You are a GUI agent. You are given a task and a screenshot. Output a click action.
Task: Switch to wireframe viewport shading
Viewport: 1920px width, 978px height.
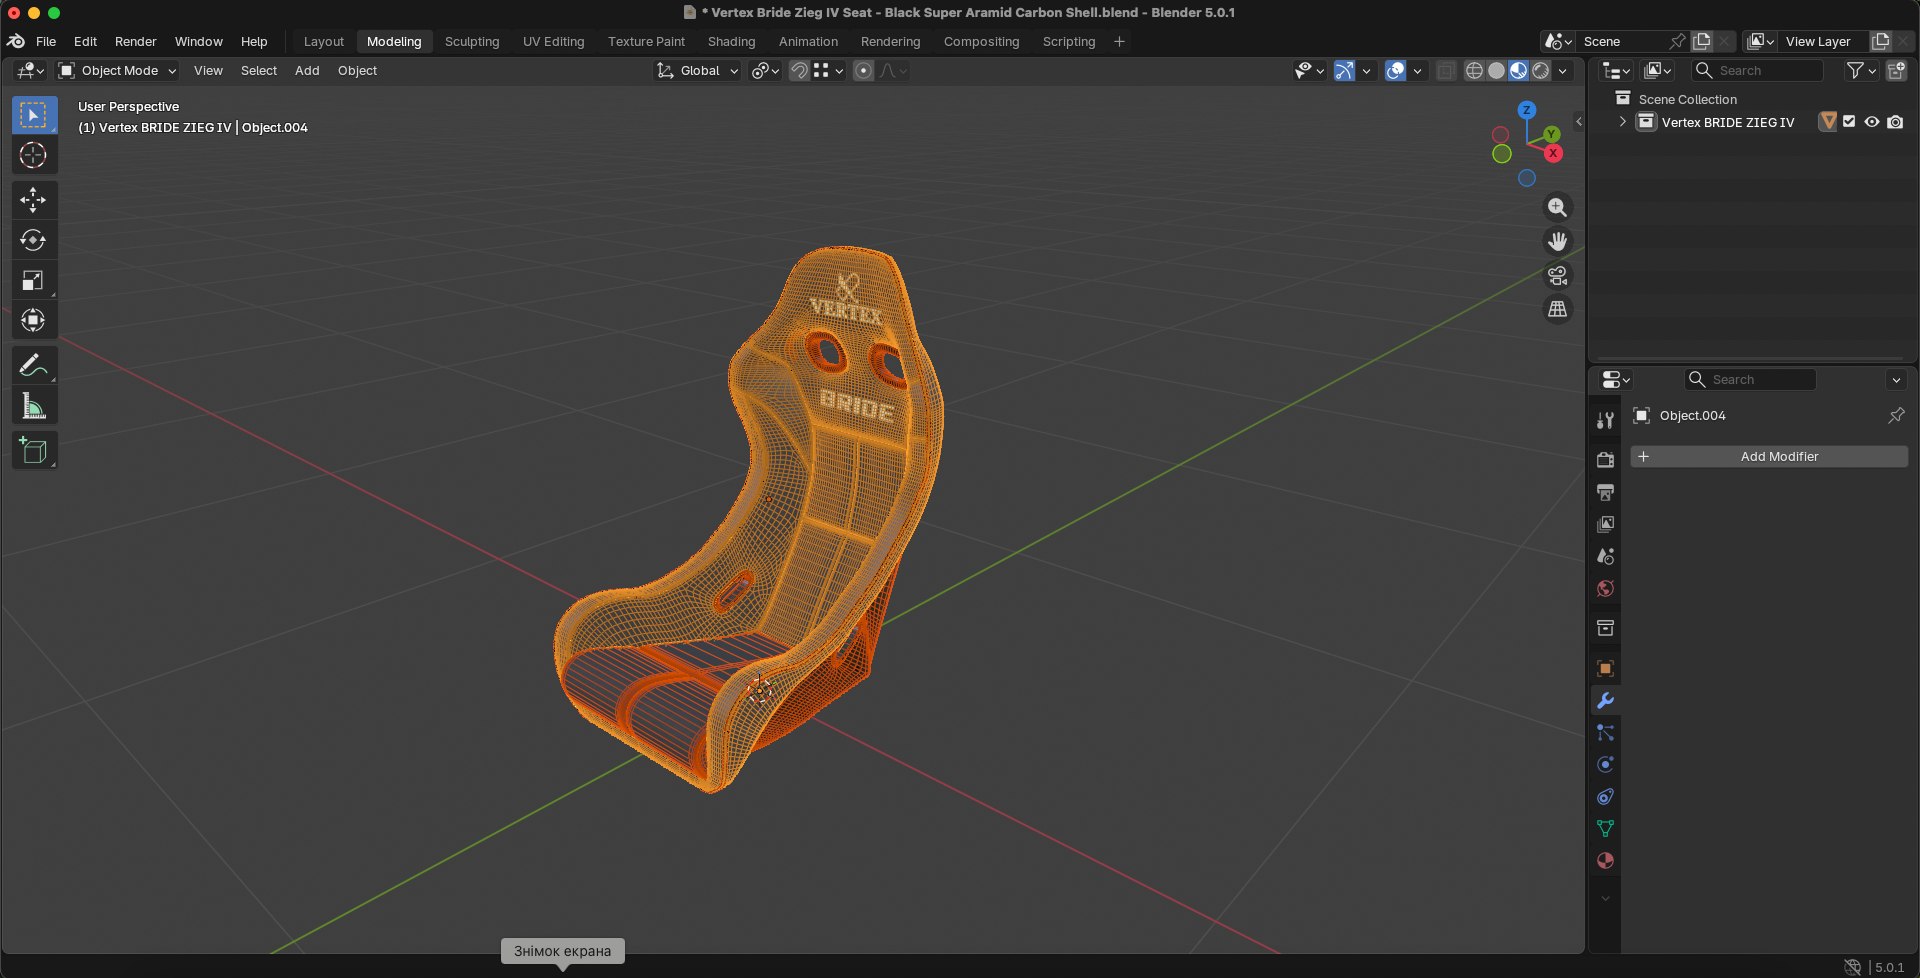(1474, 71)
